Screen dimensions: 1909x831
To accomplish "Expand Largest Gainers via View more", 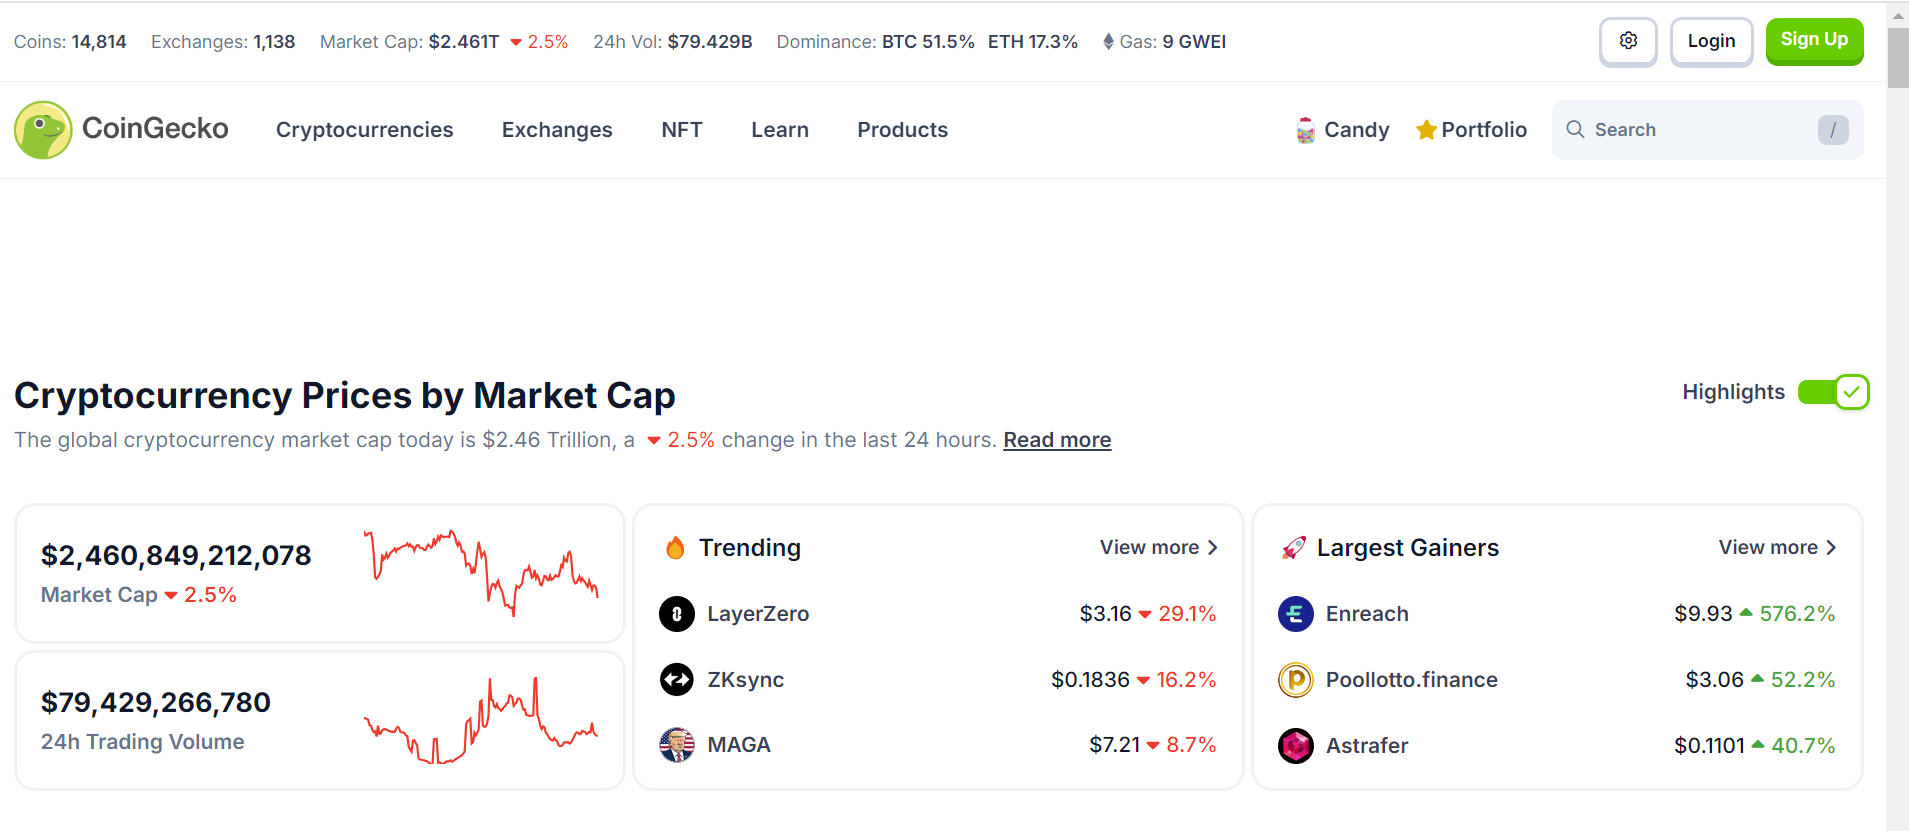I will coord(1778,548).
